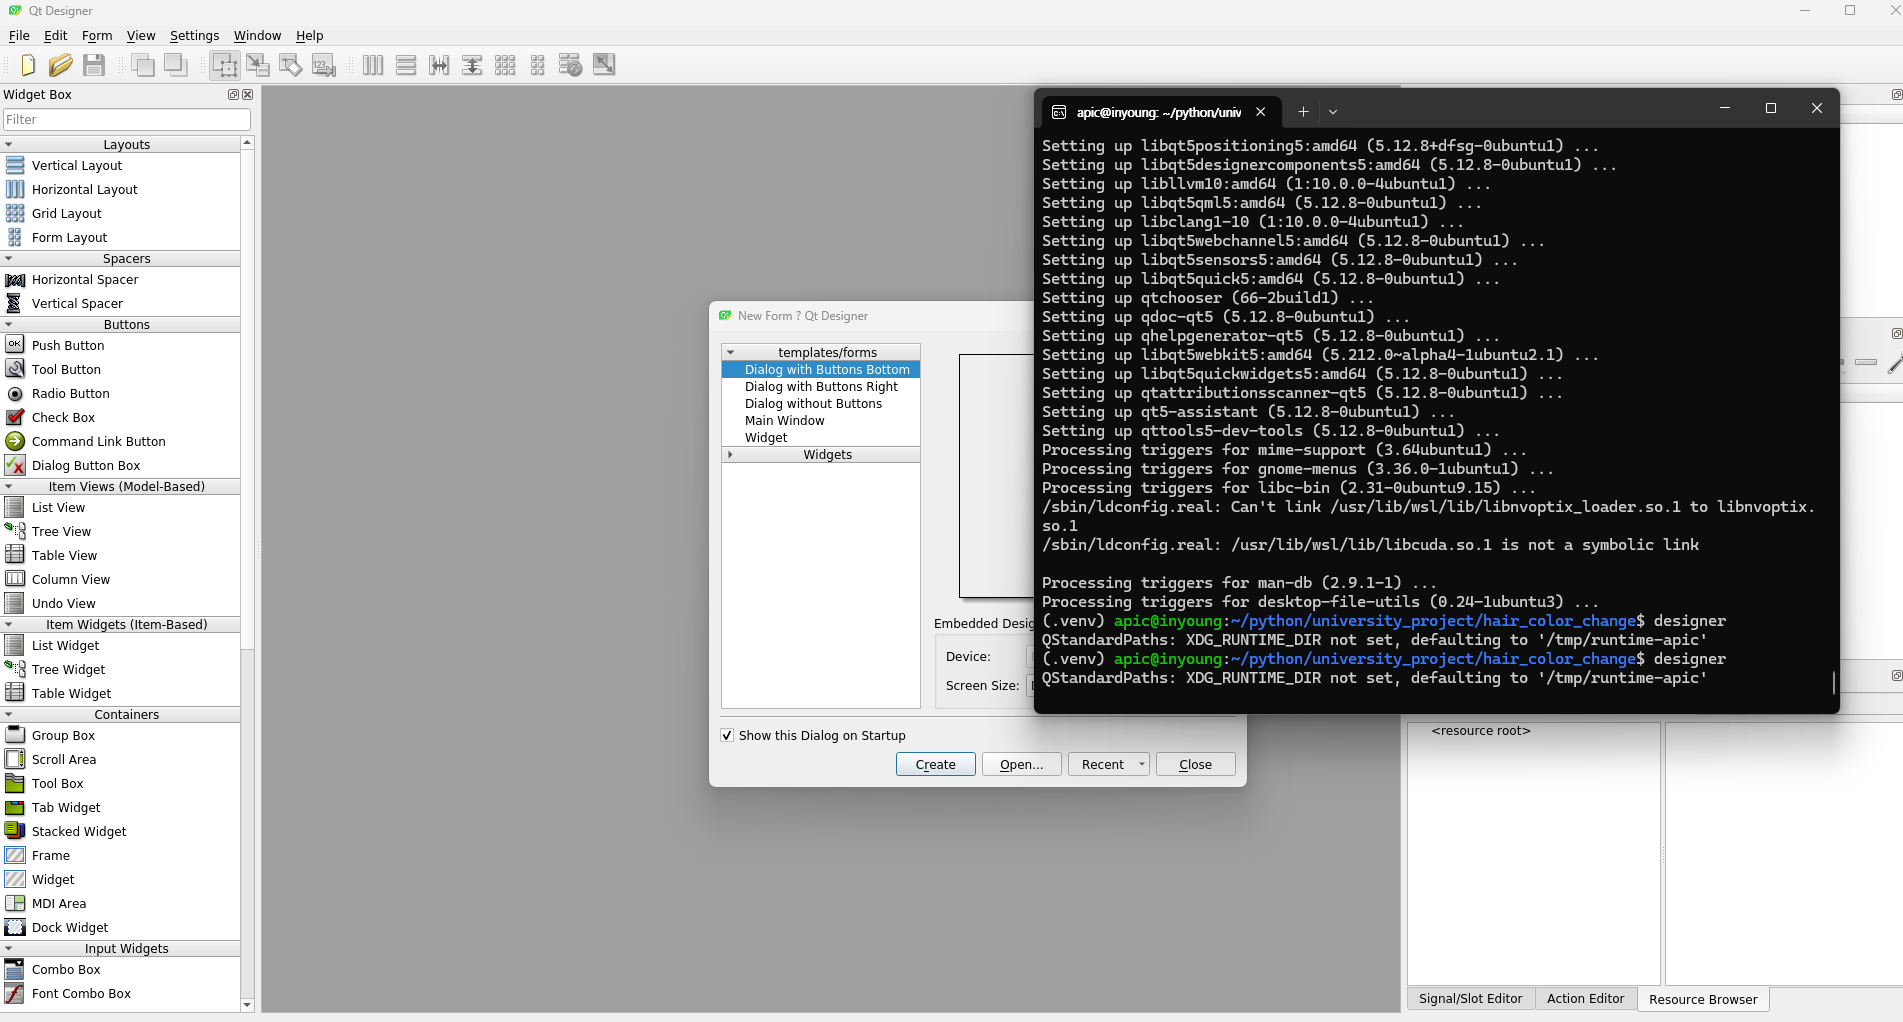Select the Tree View widget icon
The image size is (1903, 1022).
click(x=15, y=531)
